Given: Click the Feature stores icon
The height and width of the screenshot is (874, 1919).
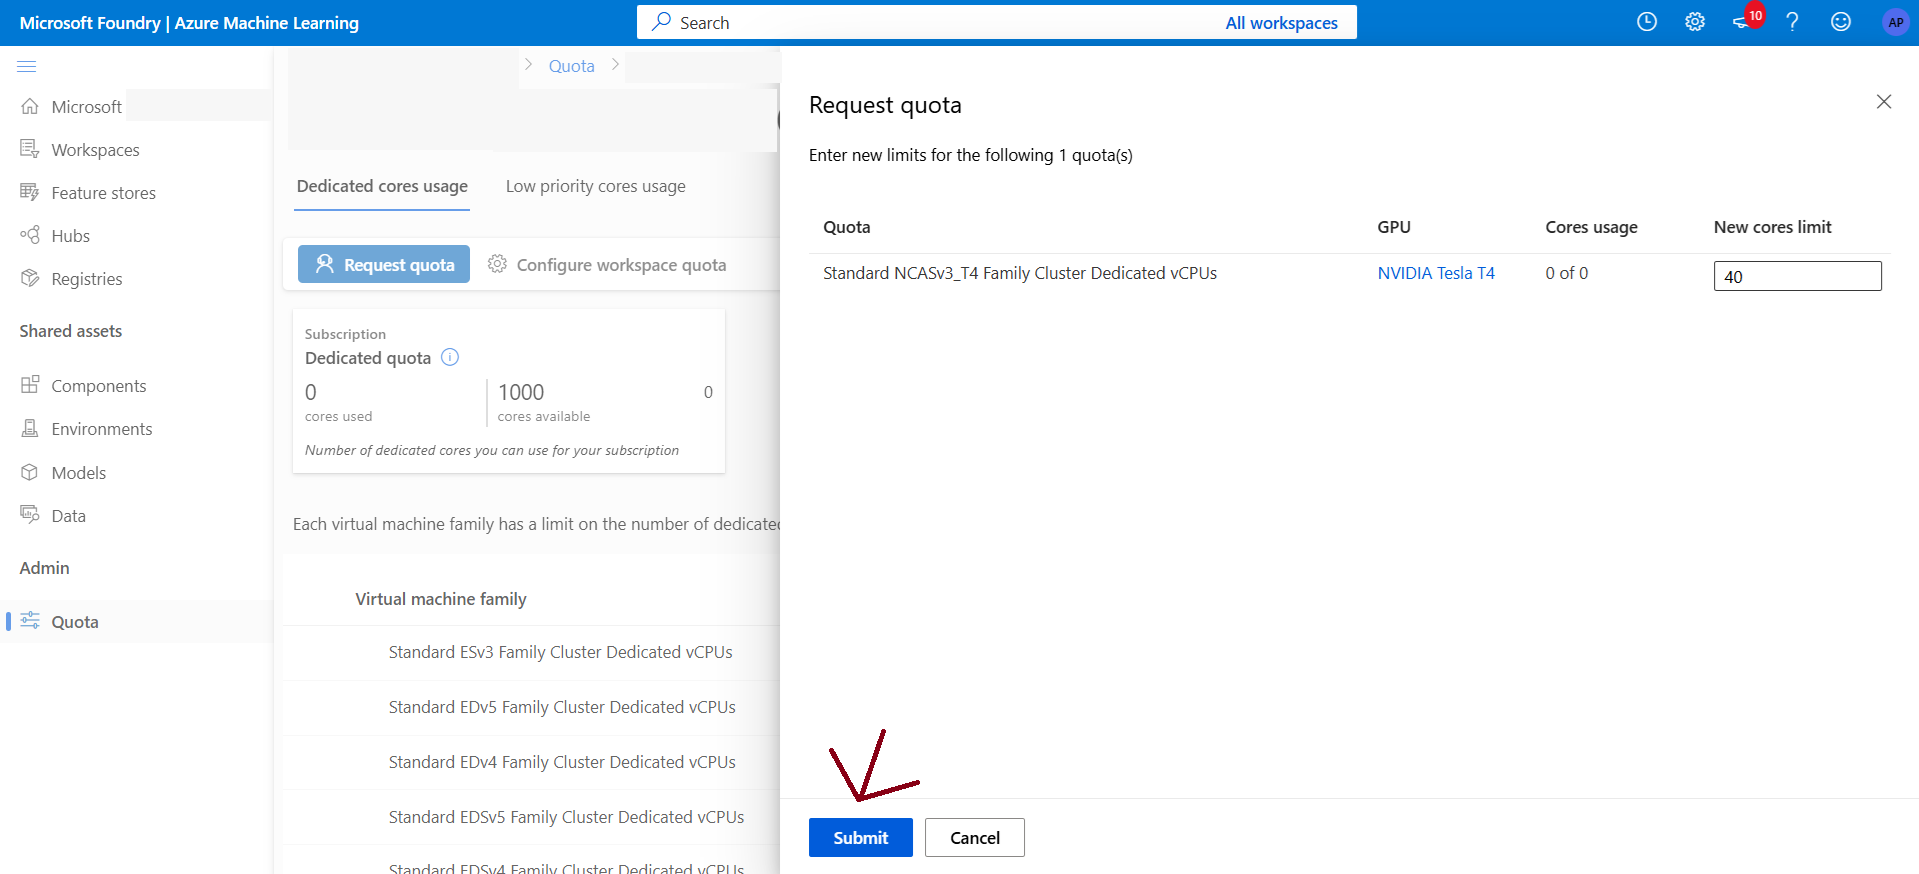Looking at the screenshot, I should [x=30, y=192].
